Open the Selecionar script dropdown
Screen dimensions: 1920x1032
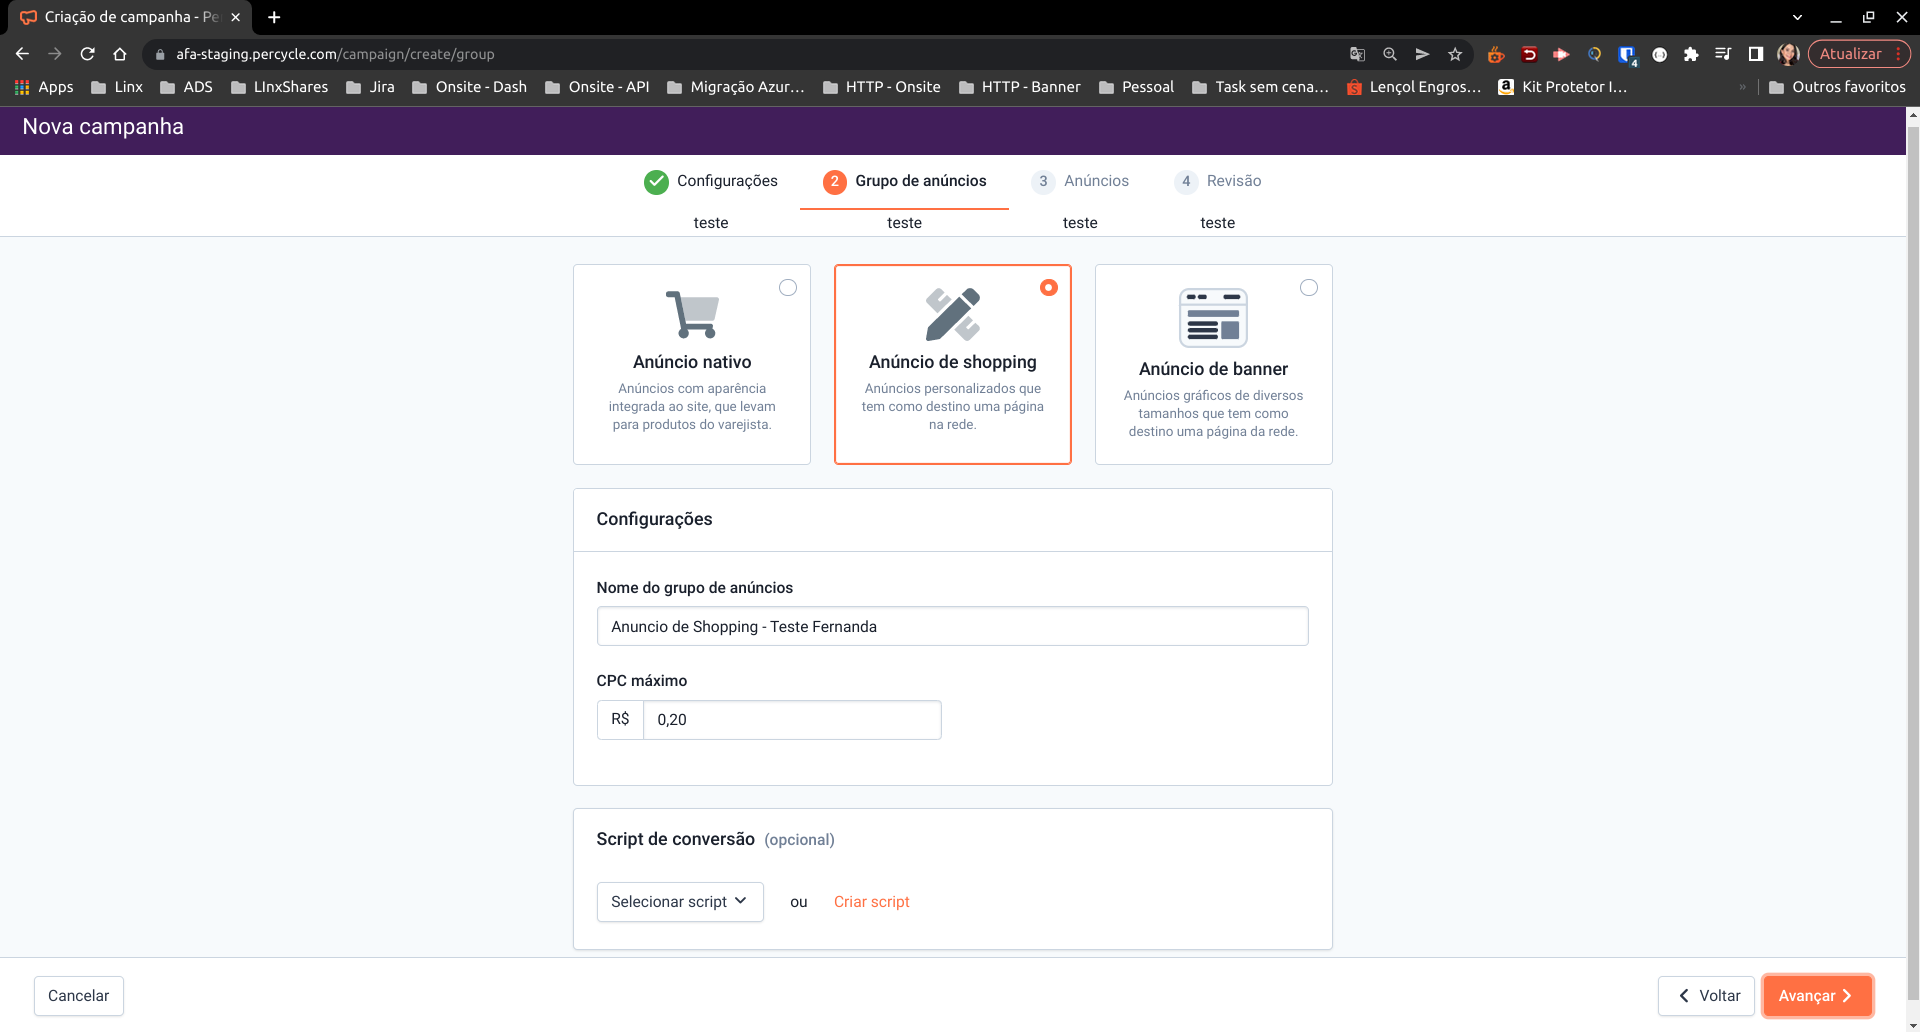(680, 902)
